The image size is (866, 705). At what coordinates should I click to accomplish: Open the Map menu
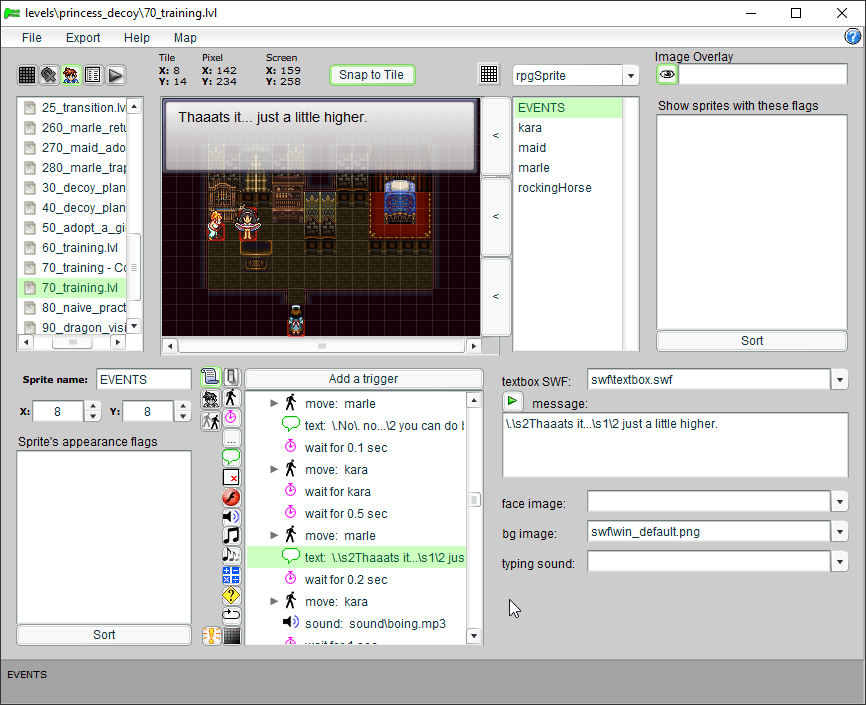185,38
